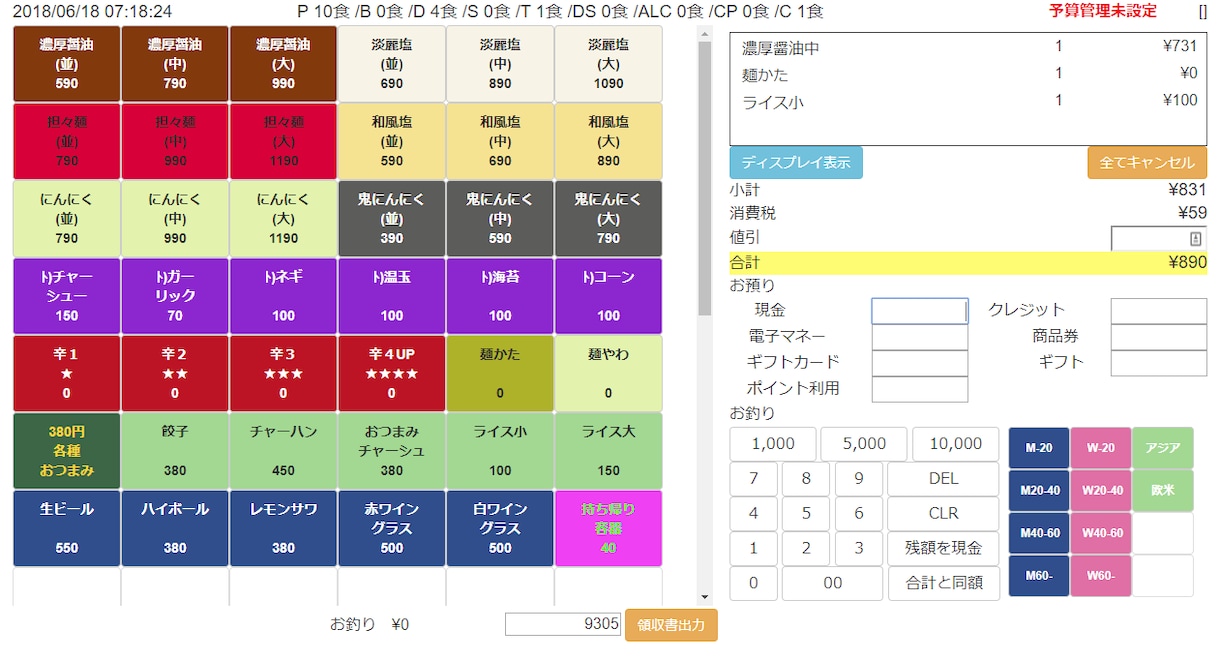Add ハイボール 380 drink
Image resolution: width=1220 pixels, height=660 pixels.
(x=175, y=528)
